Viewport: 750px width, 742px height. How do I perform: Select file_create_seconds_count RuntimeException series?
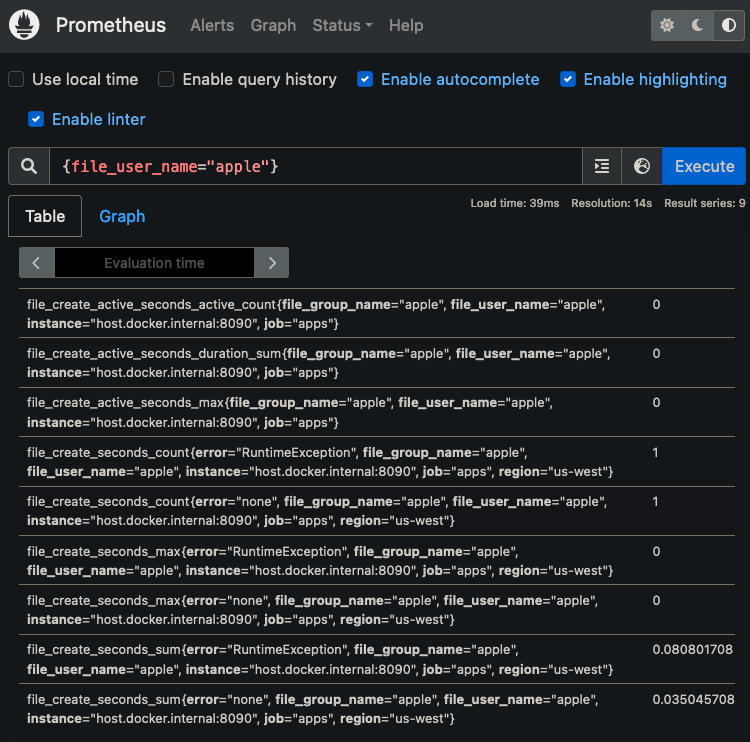coord(377,462)
